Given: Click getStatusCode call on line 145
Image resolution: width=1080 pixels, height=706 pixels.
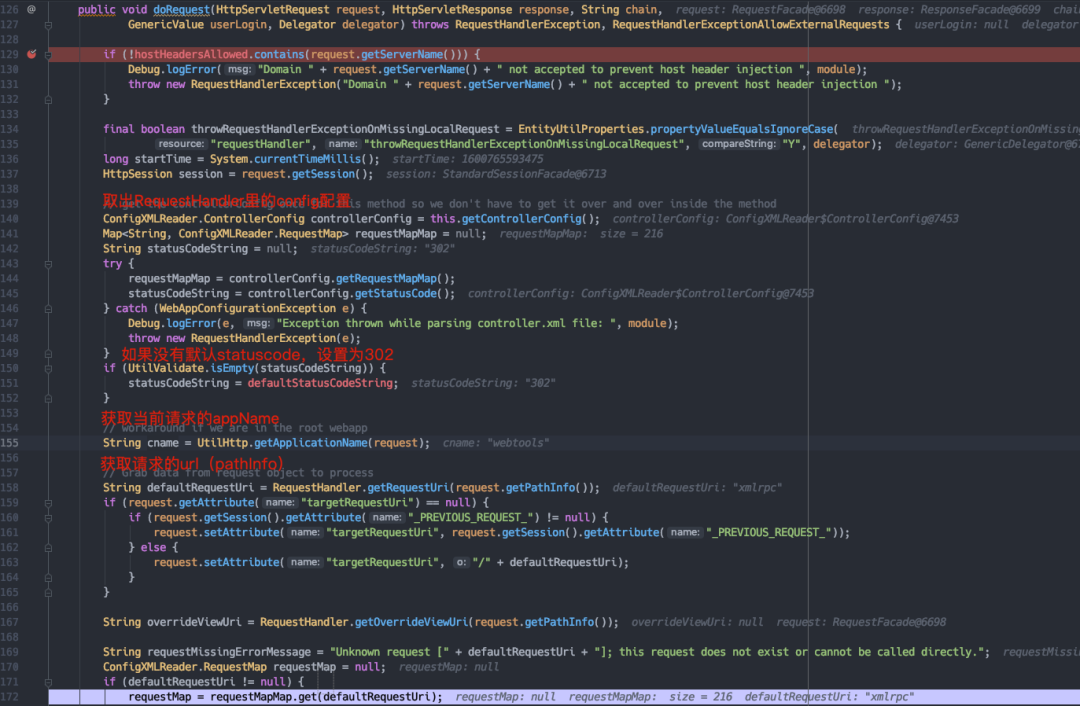Looking at the screenshot, I should coord(395,294).
